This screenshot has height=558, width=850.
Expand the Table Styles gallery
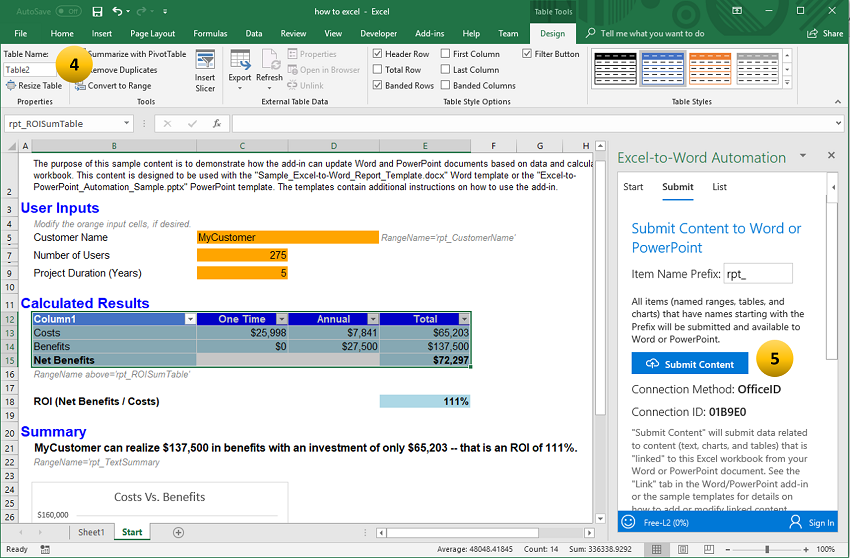787,82
